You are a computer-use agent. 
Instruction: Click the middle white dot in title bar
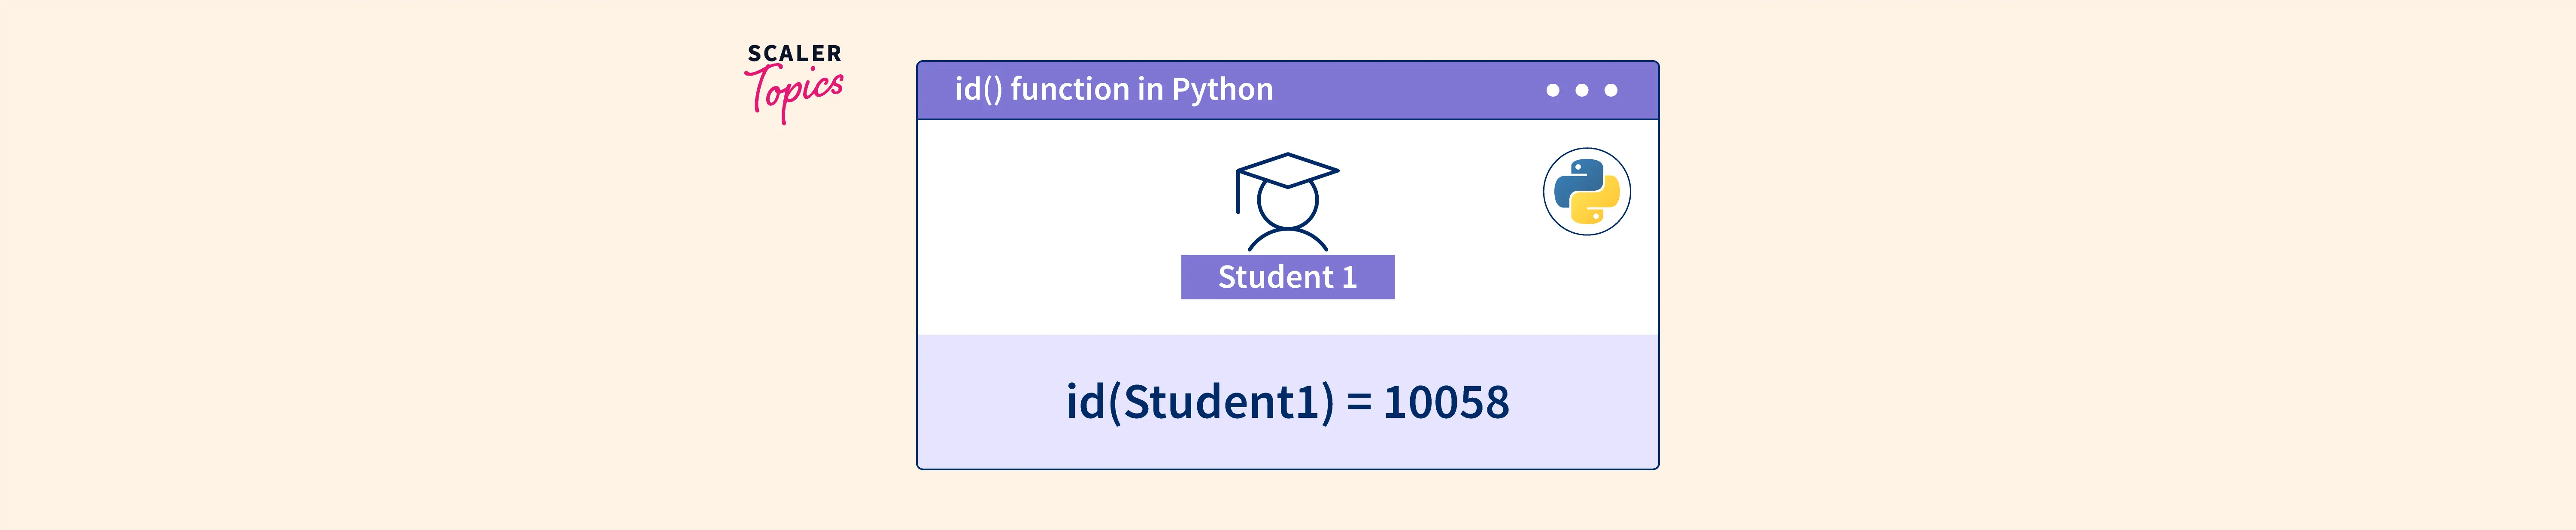(1581, 90)
